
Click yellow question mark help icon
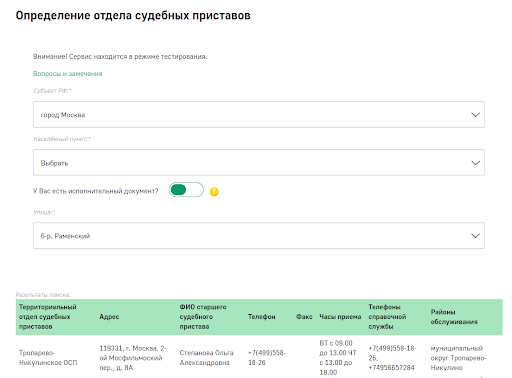(214, 192)
